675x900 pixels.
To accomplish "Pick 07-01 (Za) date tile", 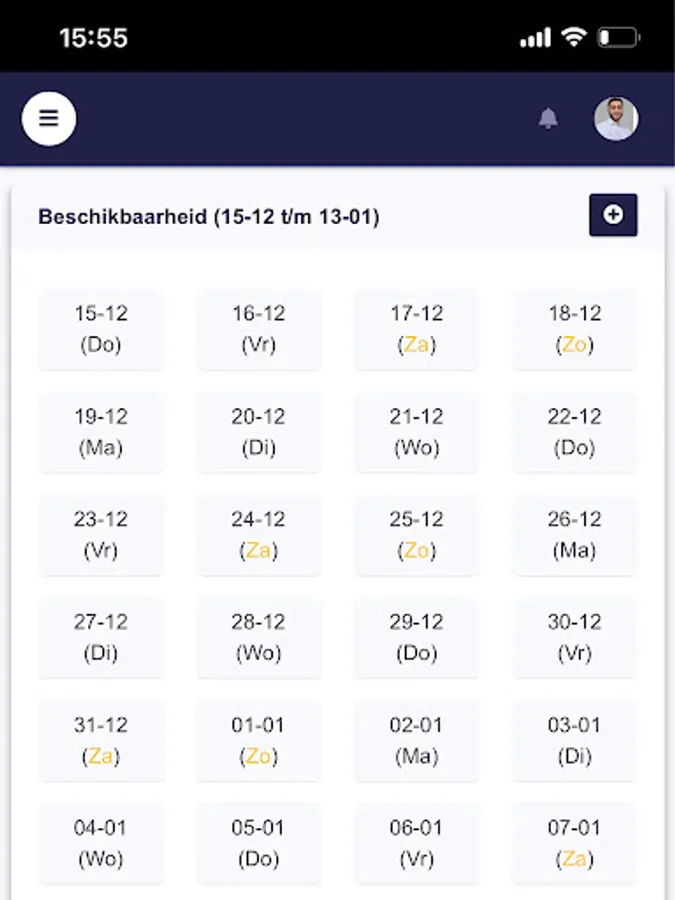I will pyautogui.click(x=574, y=844).
